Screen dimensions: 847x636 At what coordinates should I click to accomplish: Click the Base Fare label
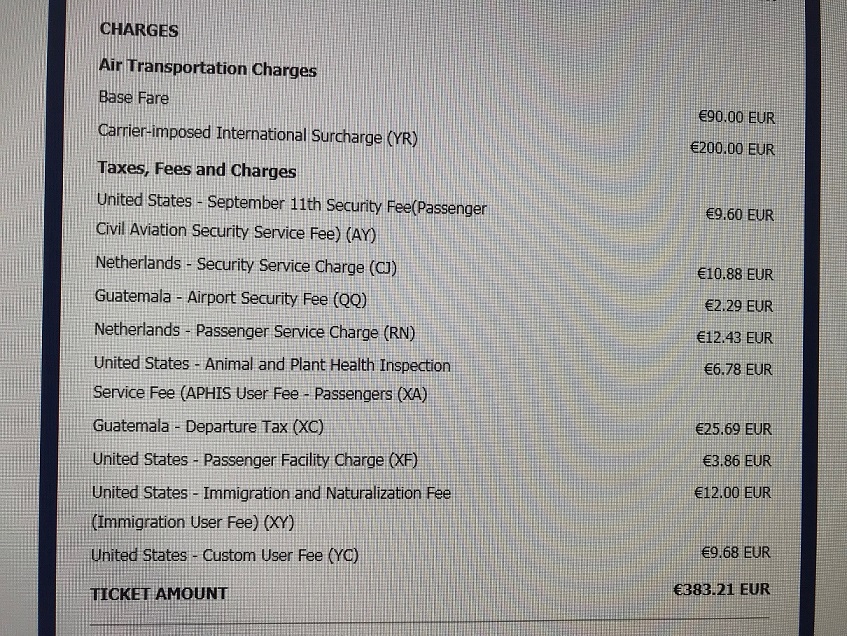(x=133, y=98)
